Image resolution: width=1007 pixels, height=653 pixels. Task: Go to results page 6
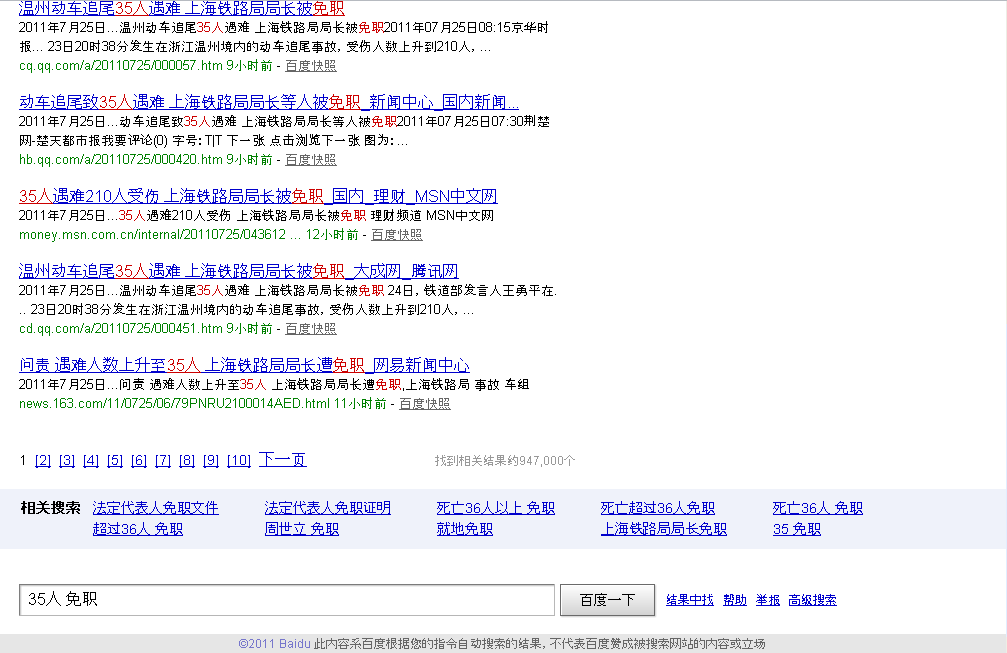[139, 460]
